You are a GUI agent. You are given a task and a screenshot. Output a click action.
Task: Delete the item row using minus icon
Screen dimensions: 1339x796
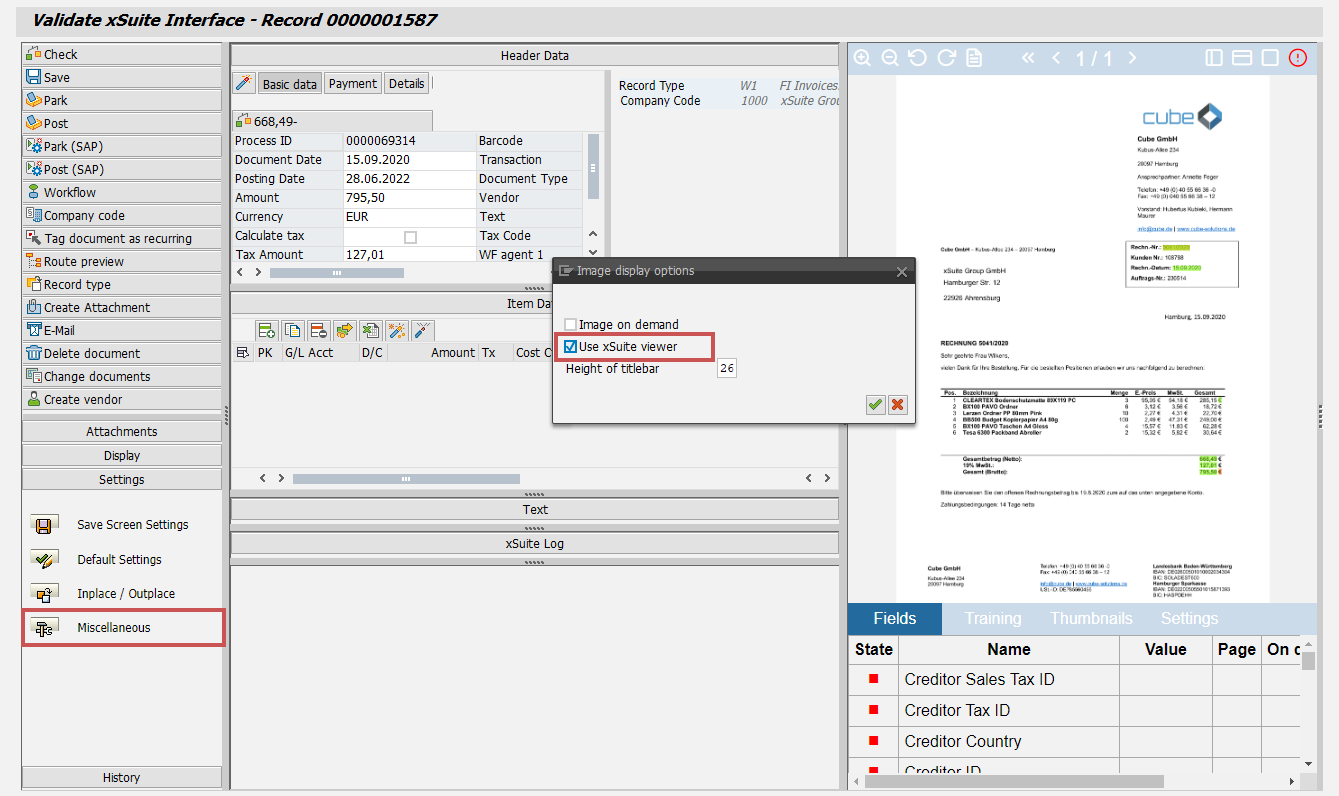tap(318, 330)
